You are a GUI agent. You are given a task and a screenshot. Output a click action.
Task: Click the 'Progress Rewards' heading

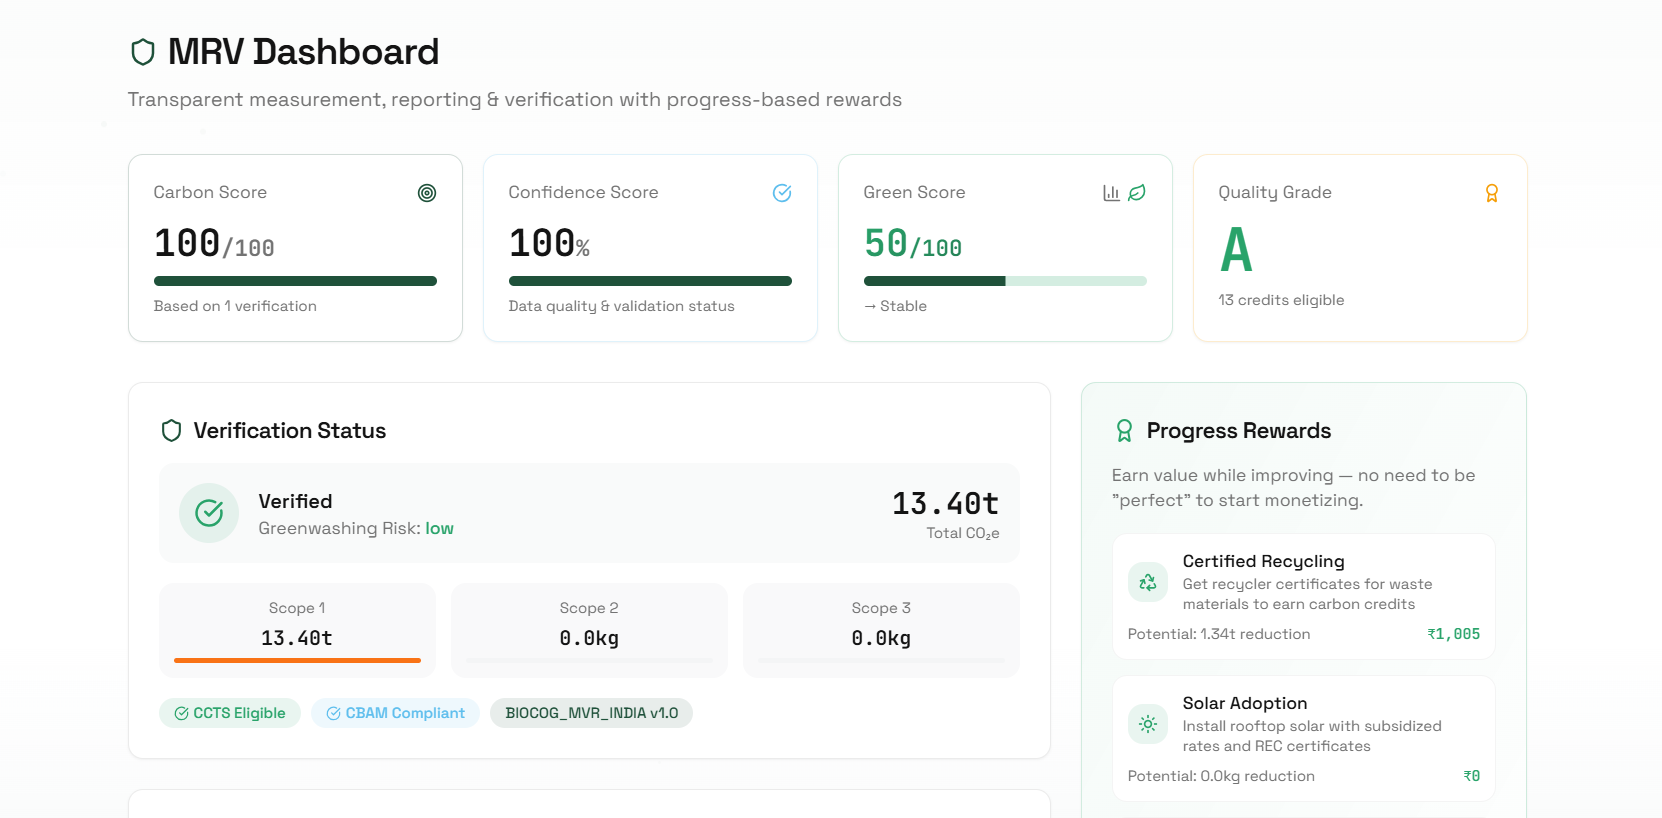click(x=1238, y=431)
